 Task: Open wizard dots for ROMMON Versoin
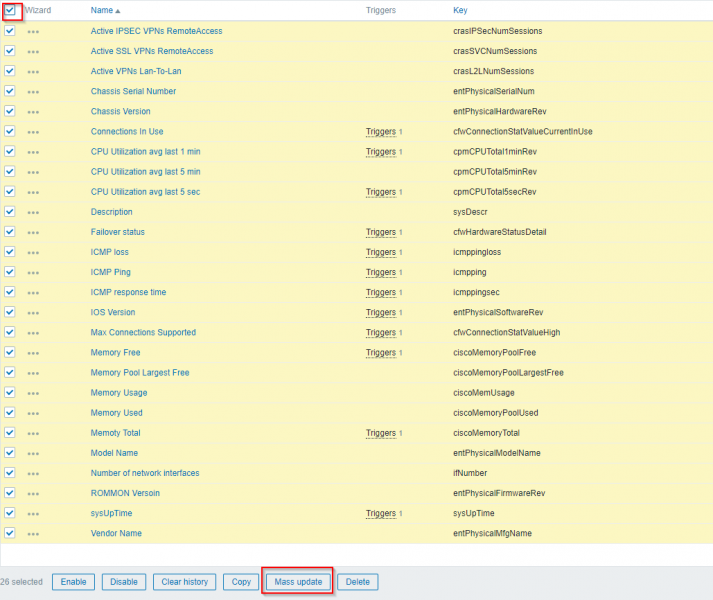click(x=33, y=494)
